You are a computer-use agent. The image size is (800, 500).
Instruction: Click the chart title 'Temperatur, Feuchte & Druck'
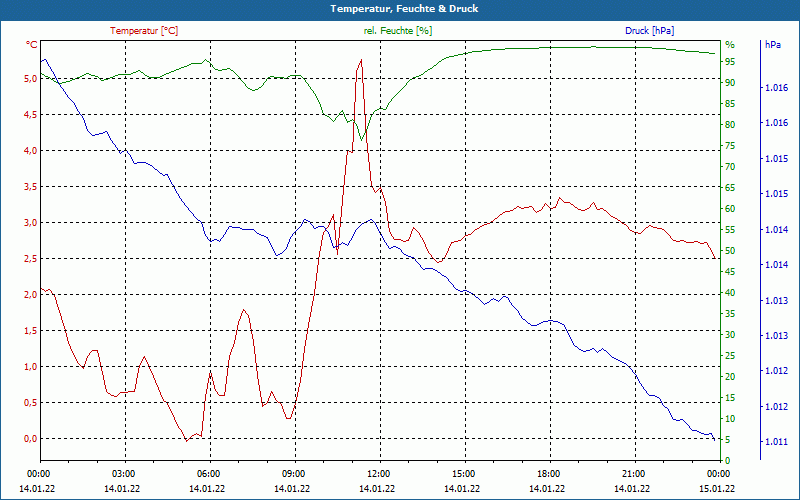pos(404,9)
